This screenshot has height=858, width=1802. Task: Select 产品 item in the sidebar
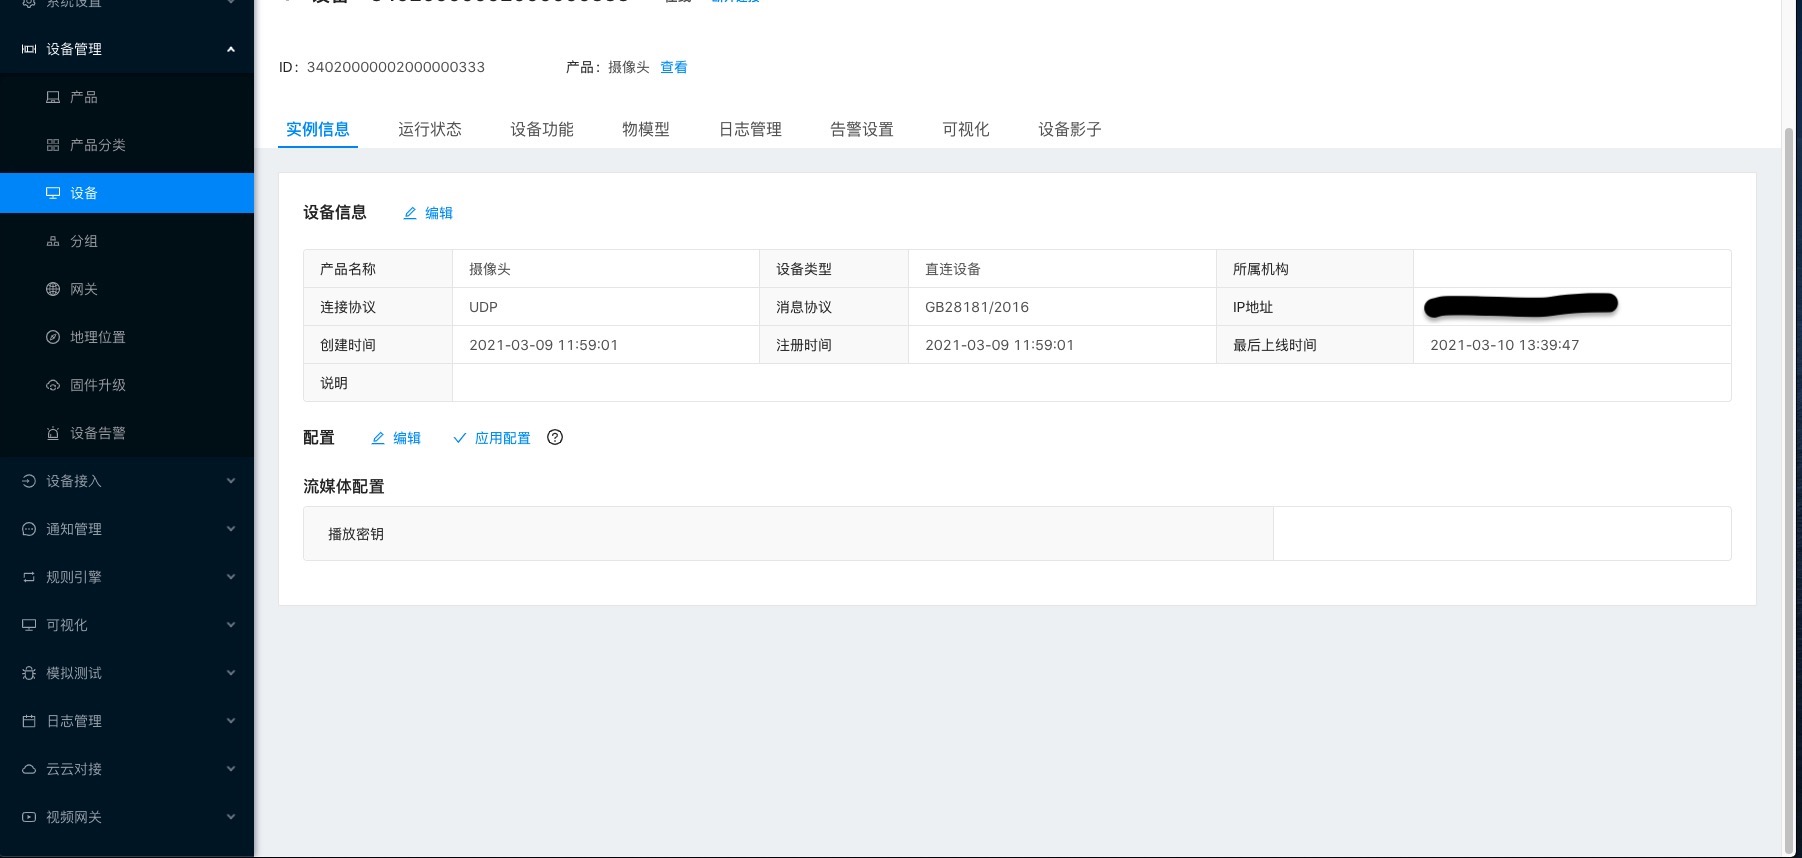click(x=84, y=97)
